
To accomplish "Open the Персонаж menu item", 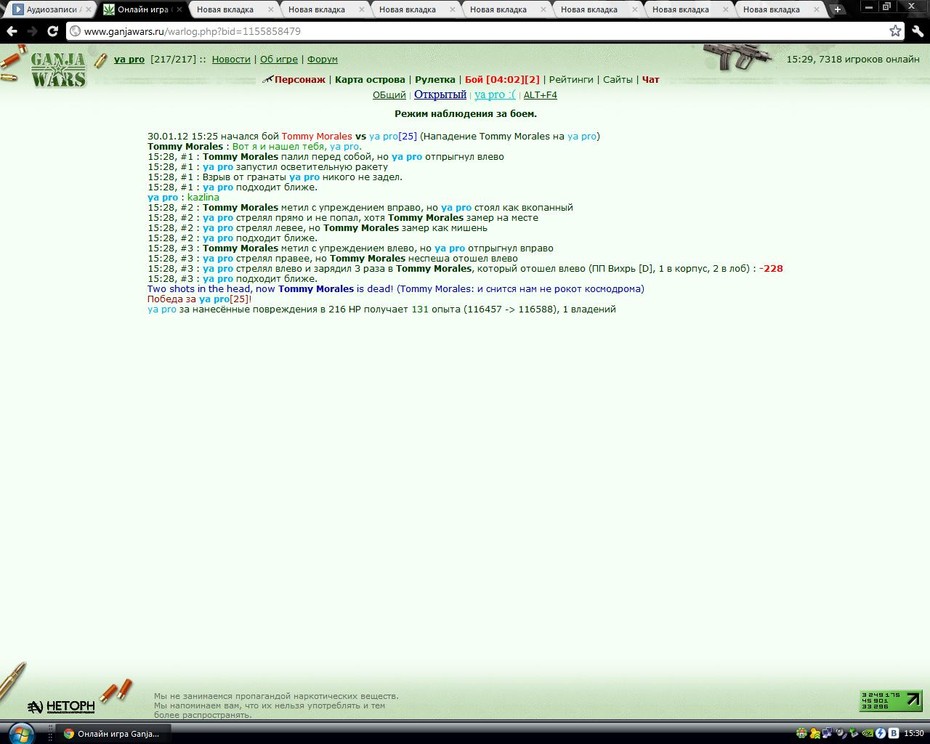I will [x=300, y=80].
